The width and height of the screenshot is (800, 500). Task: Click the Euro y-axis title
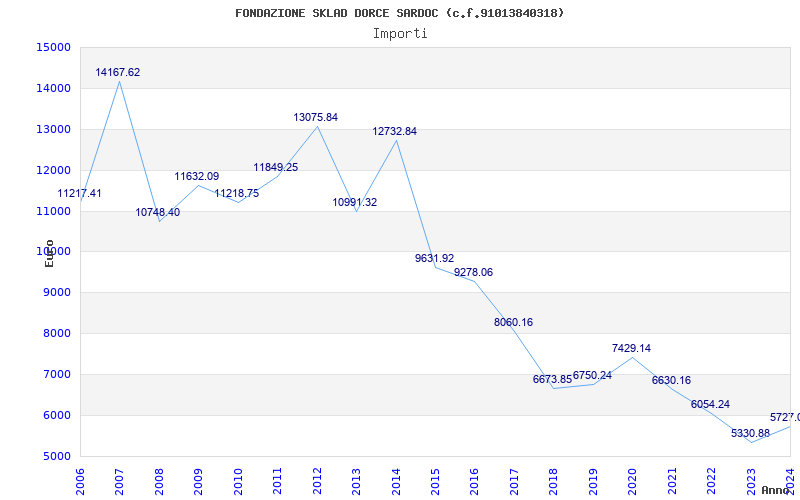pyautogui.click(x=49, y=253)
